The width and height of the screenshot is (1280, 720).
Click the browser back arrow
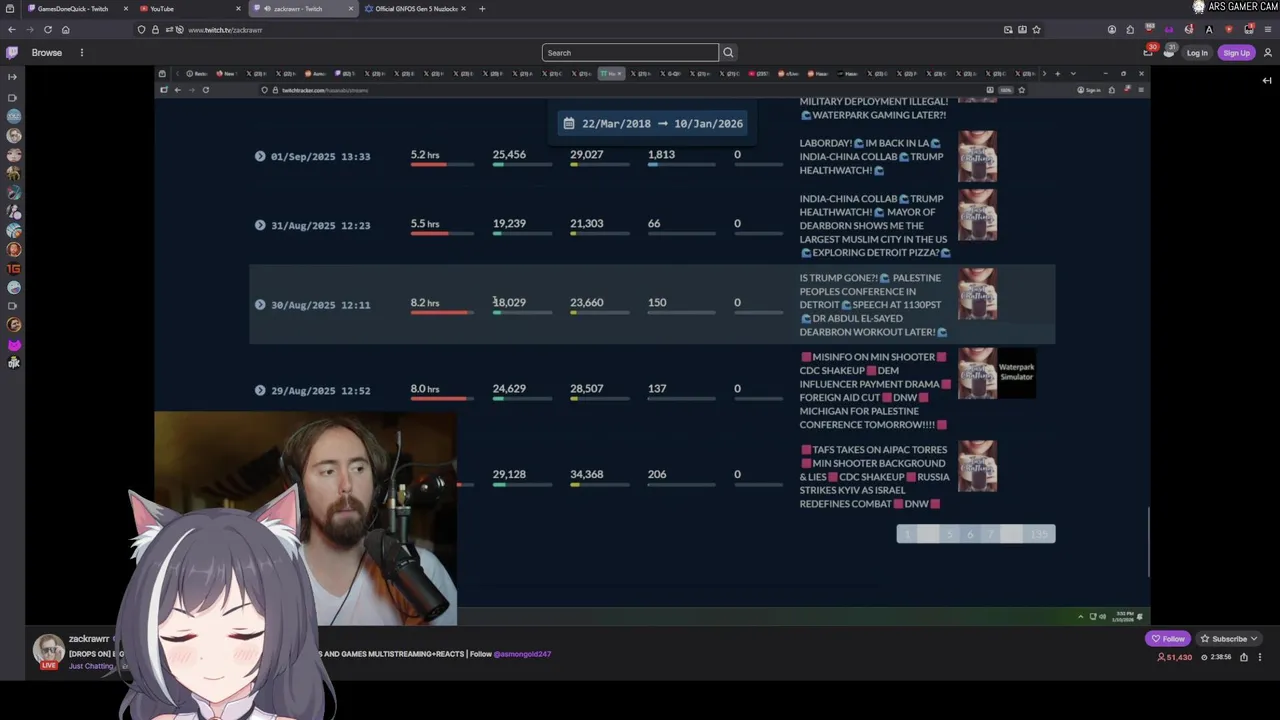point(11,30)
